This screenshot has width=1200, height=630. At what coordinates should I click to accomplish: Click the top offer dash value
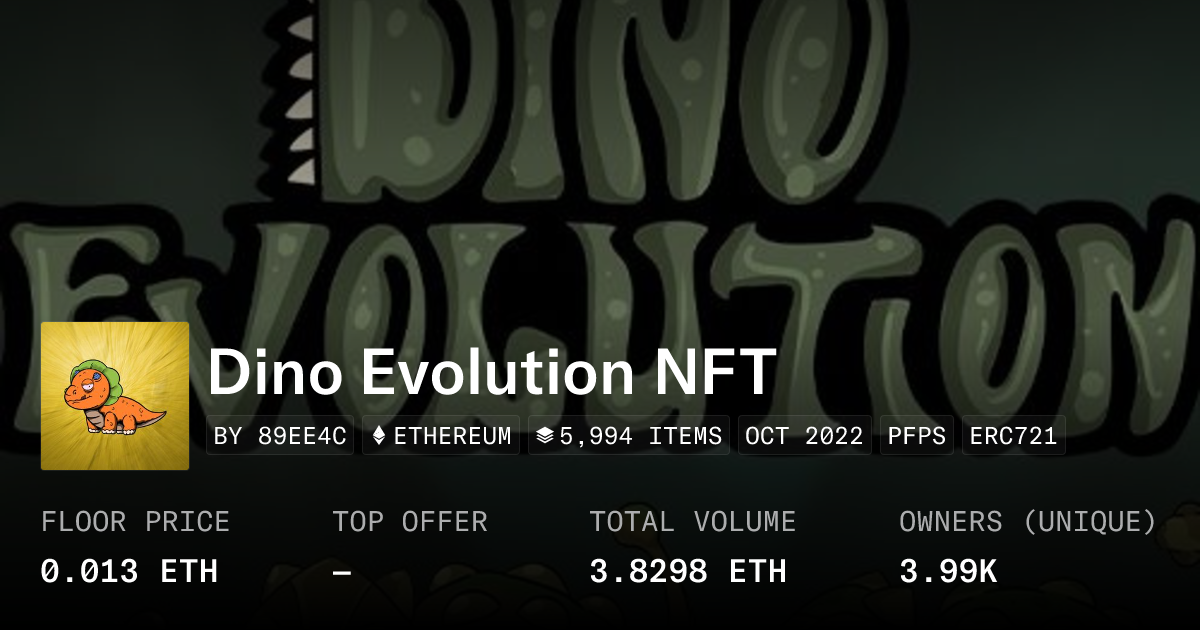[x=342, y=572]
